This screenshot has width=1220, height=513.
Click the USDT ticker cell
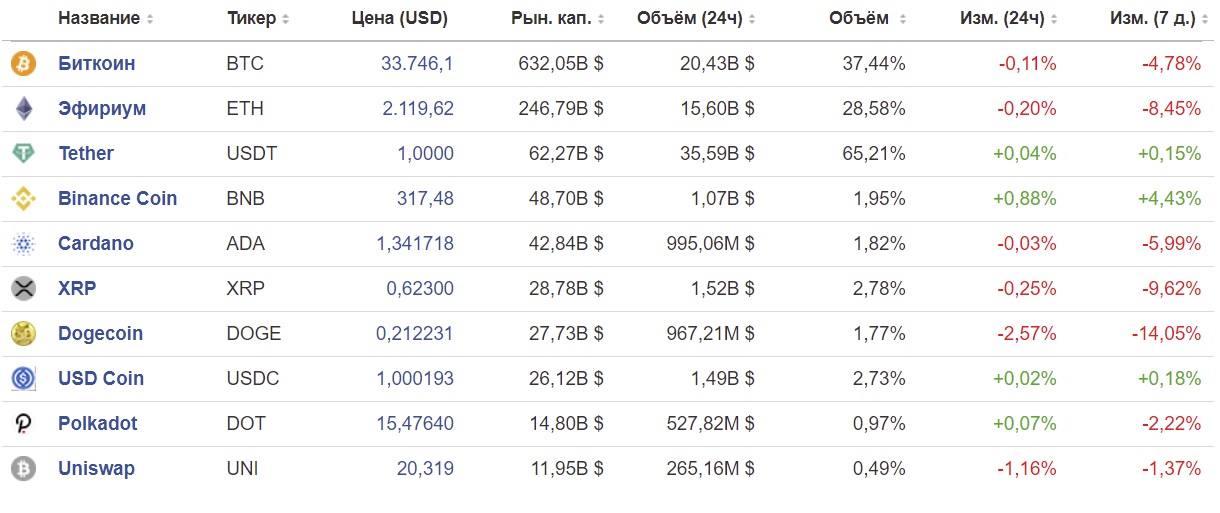coord(252,154)
